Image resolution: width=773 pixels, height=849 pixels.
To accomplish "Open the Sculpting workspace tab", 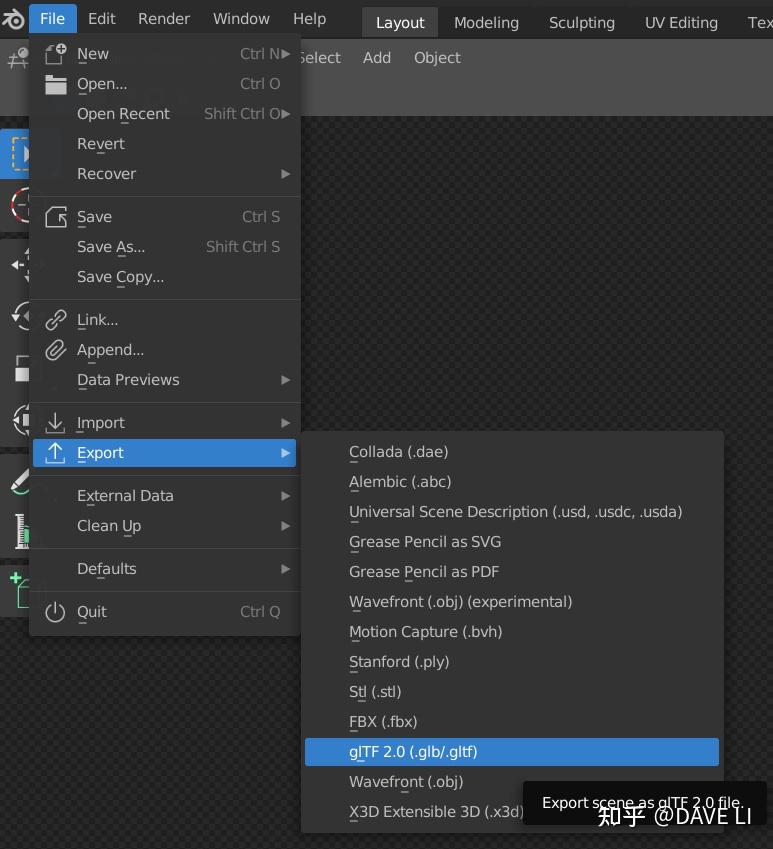I will pos(581,22).
